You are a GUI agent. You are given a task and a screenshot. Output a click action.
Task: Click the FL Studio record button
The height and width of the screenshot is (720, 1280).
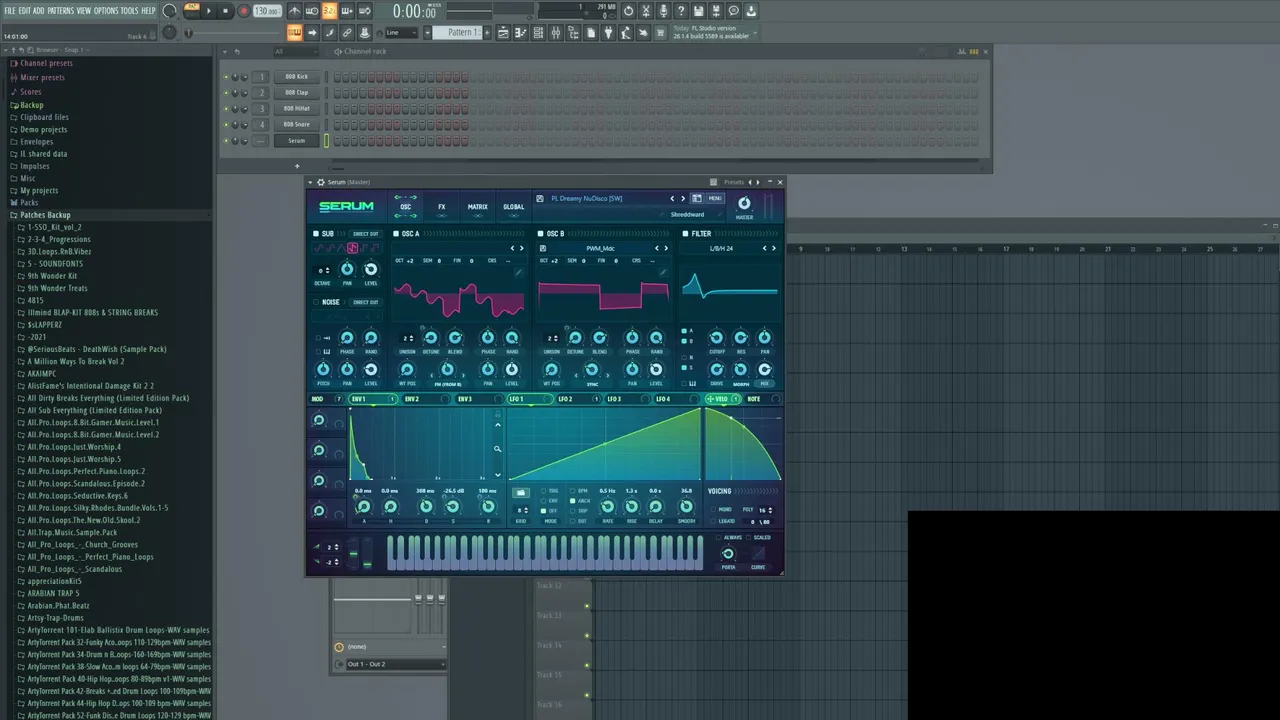[243, 11]
